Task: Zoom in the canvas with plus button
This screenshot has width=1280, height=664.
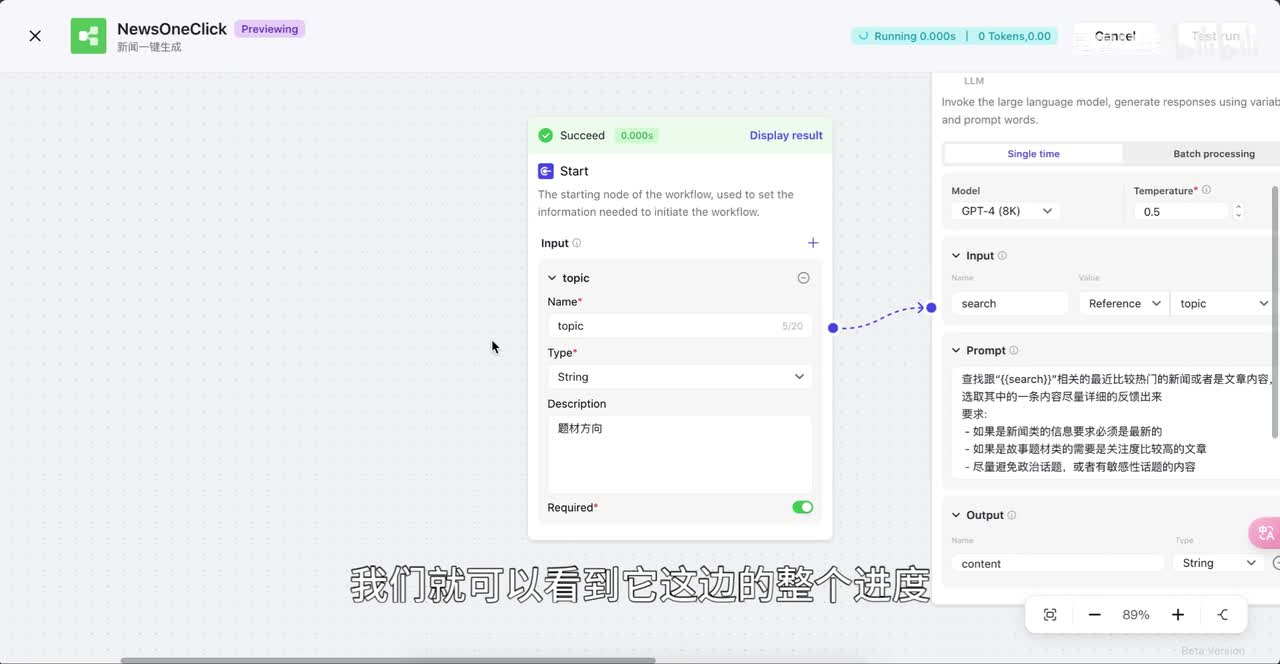Action: coord(1177,615)
